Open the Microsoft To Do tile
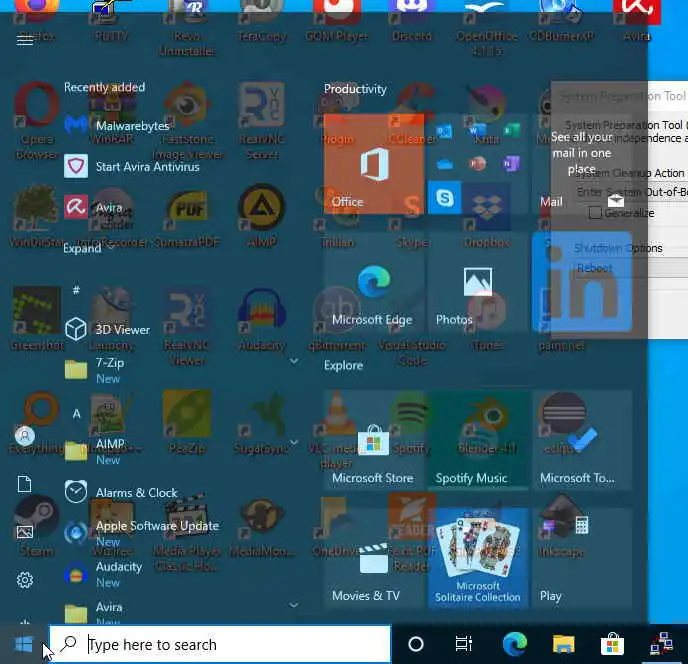The width and height of the screenshot is (688, 664). tap(582, 440)
